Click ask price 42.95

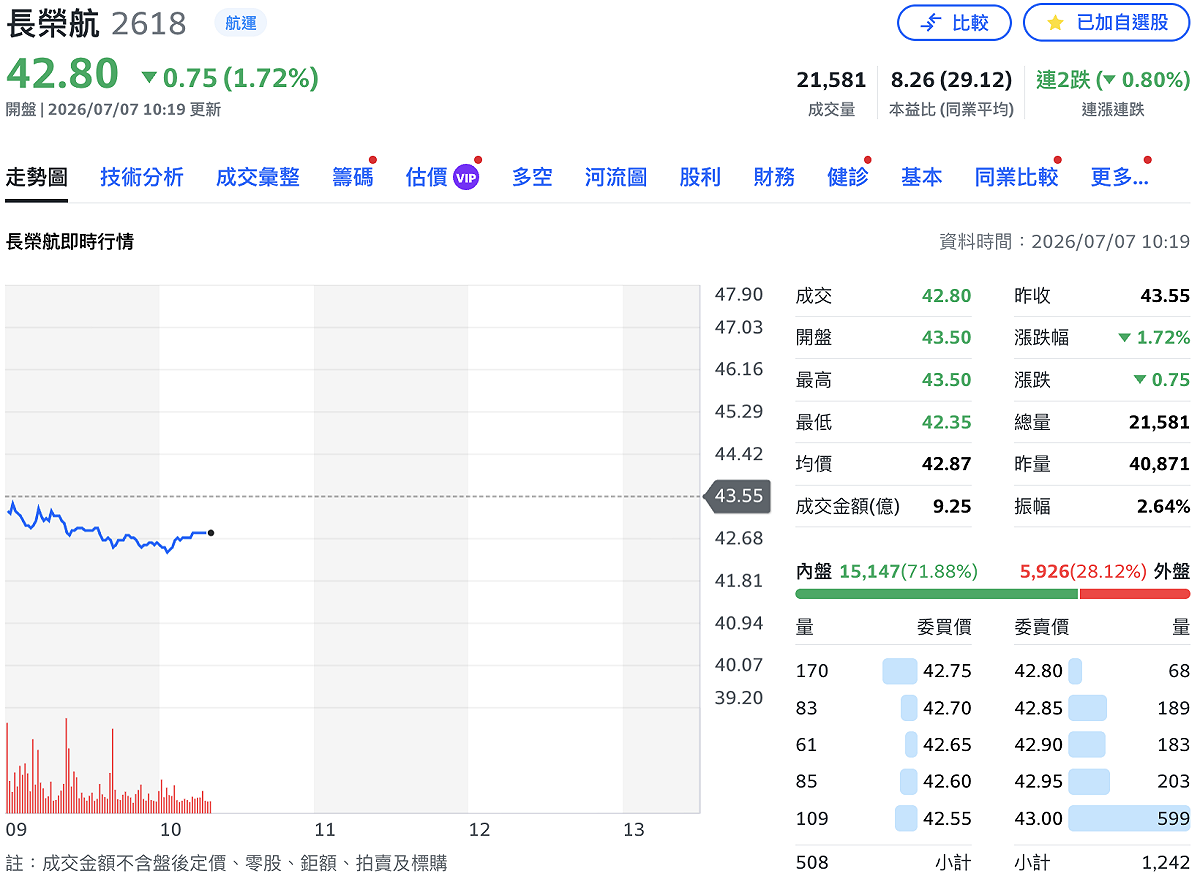(x=1039, y=781)
